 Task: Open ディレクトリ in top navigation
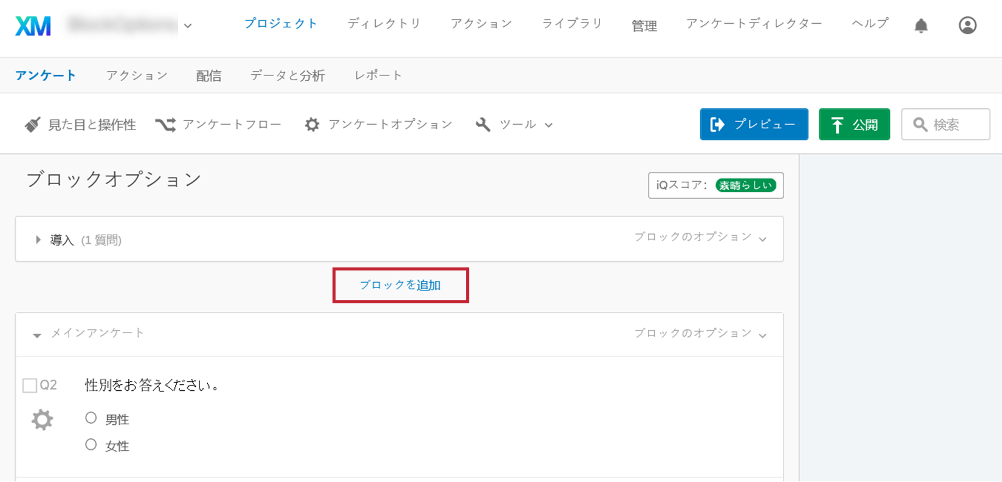pyautogui.click(x=384, y=24)
